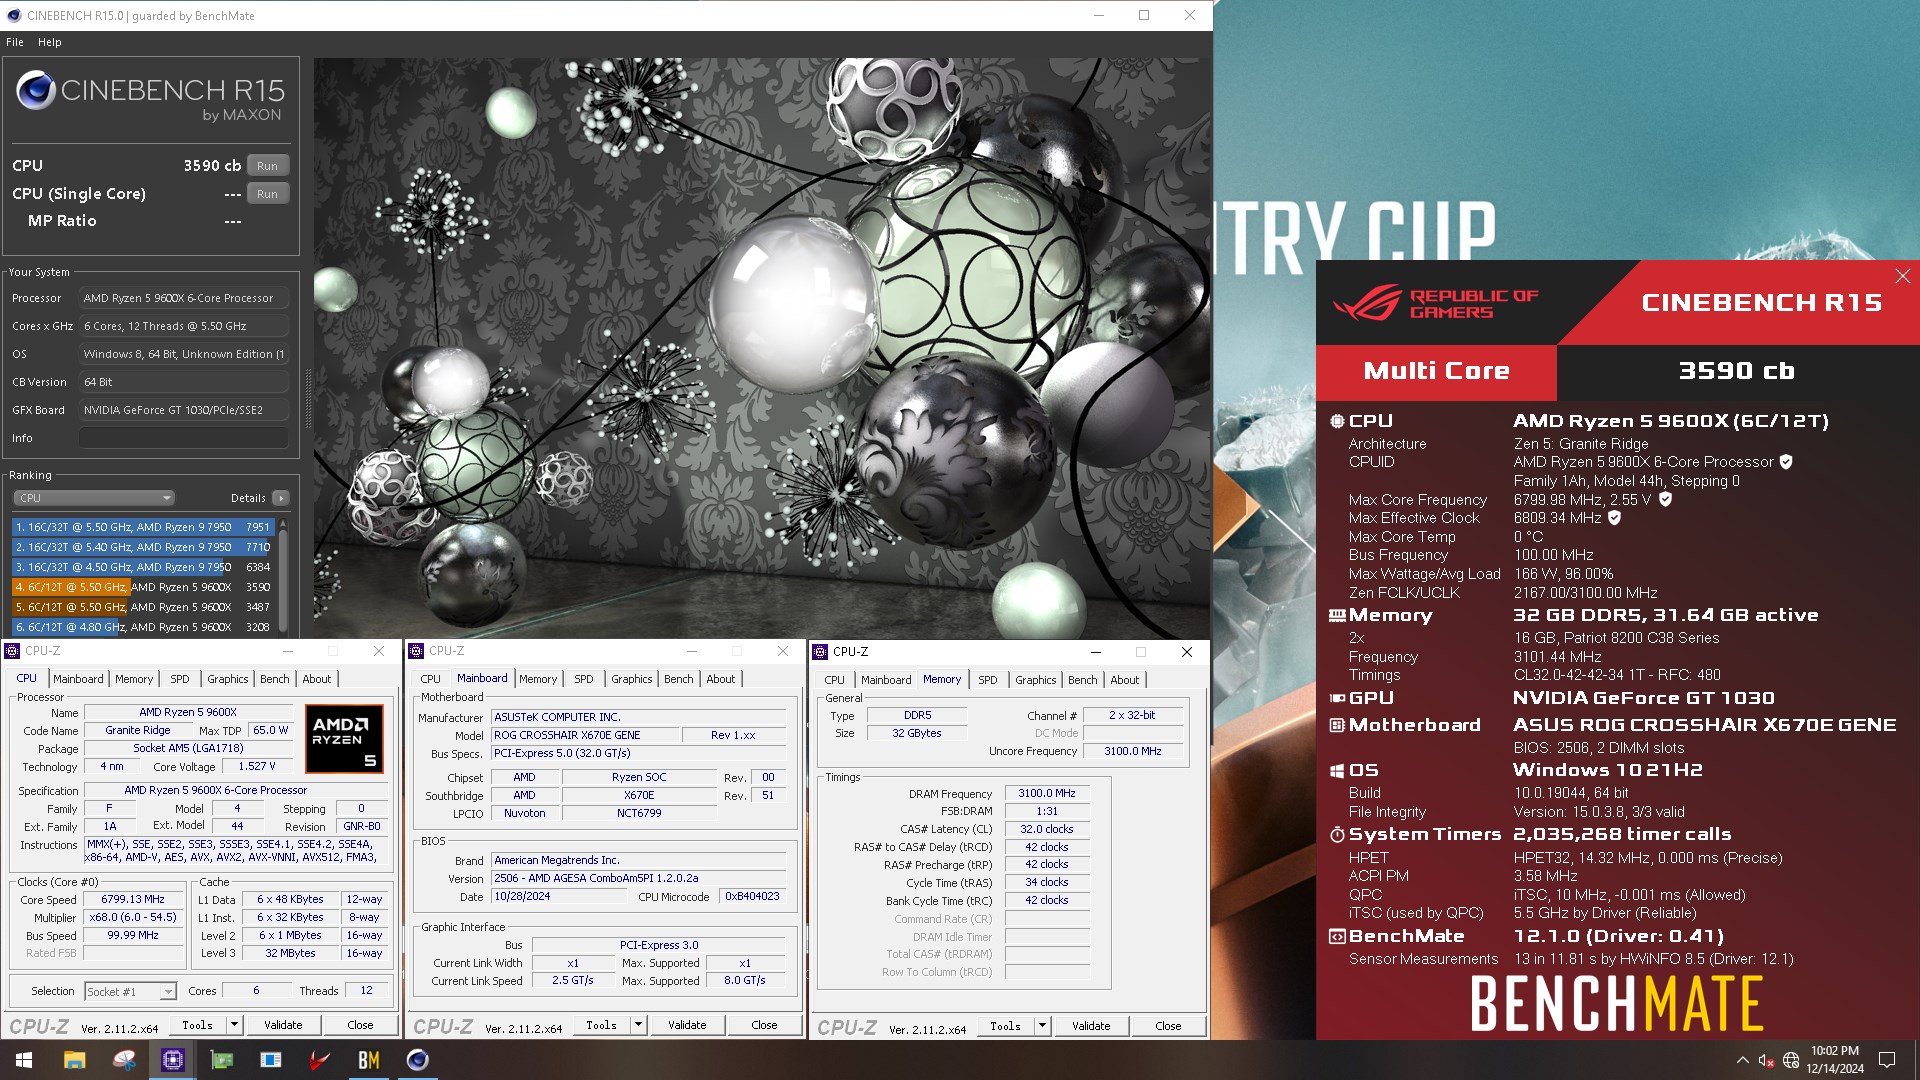Open the blue window taskbar icon

click(x=271, y=1060)
